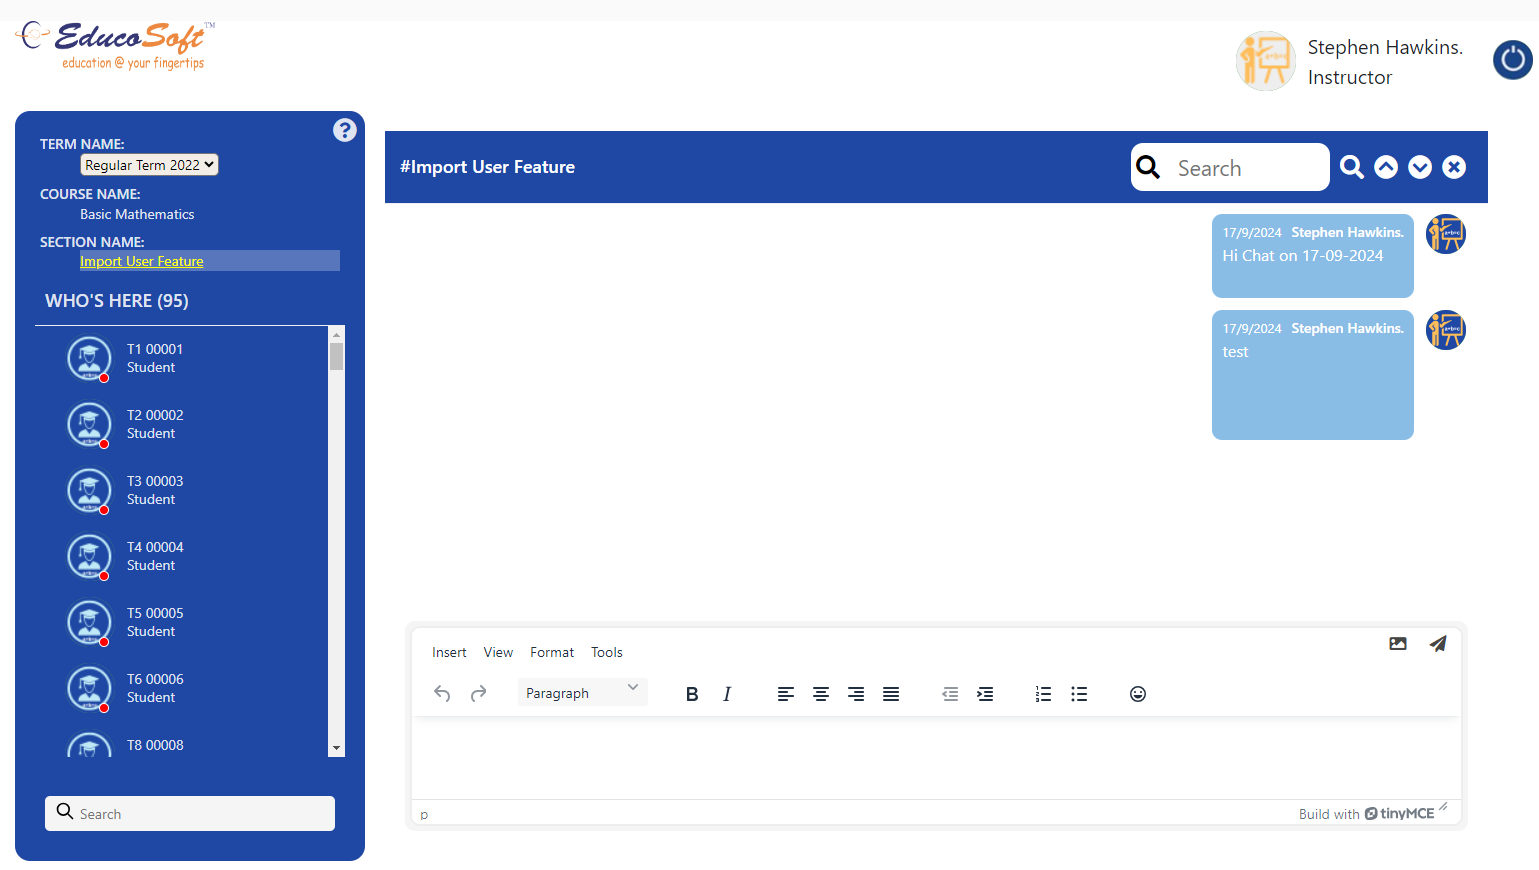This screenshot has height=870, width=1539.
Task: Click the send message paper plane icon
Action: 1438,644
